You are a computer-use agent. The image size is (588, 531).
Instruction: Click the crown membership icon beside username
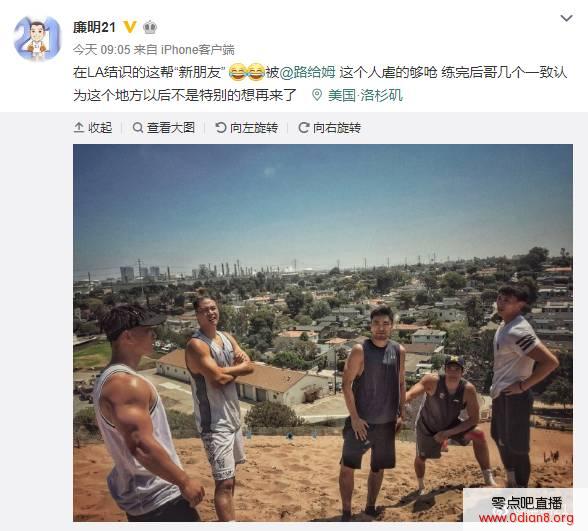(x=150, y=27)
